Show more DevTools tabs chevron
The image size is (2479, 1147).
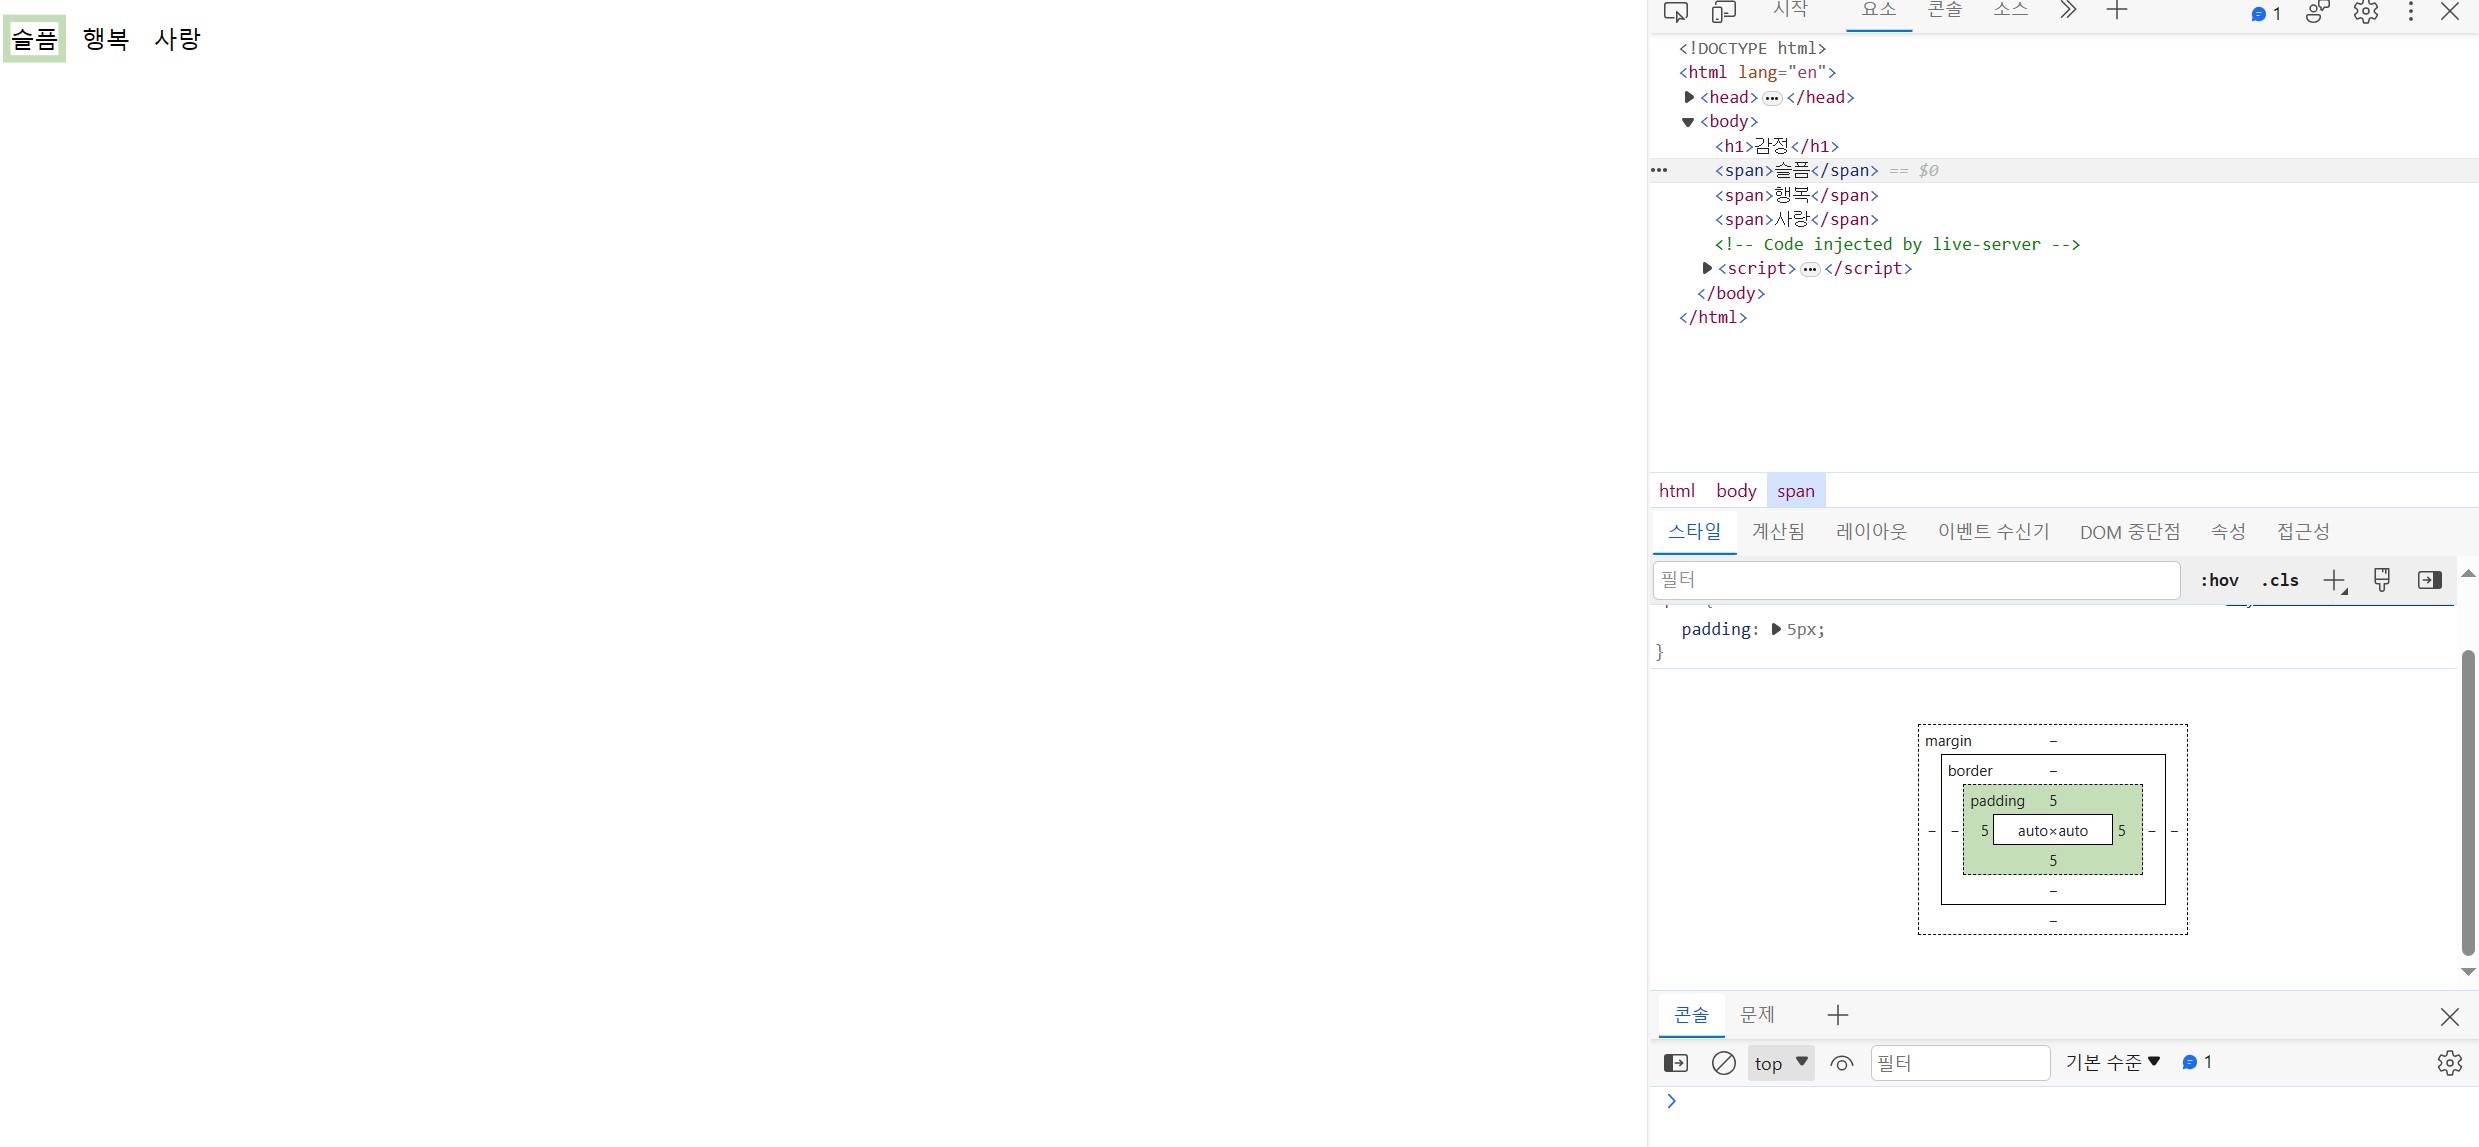tap(2068, 11)
